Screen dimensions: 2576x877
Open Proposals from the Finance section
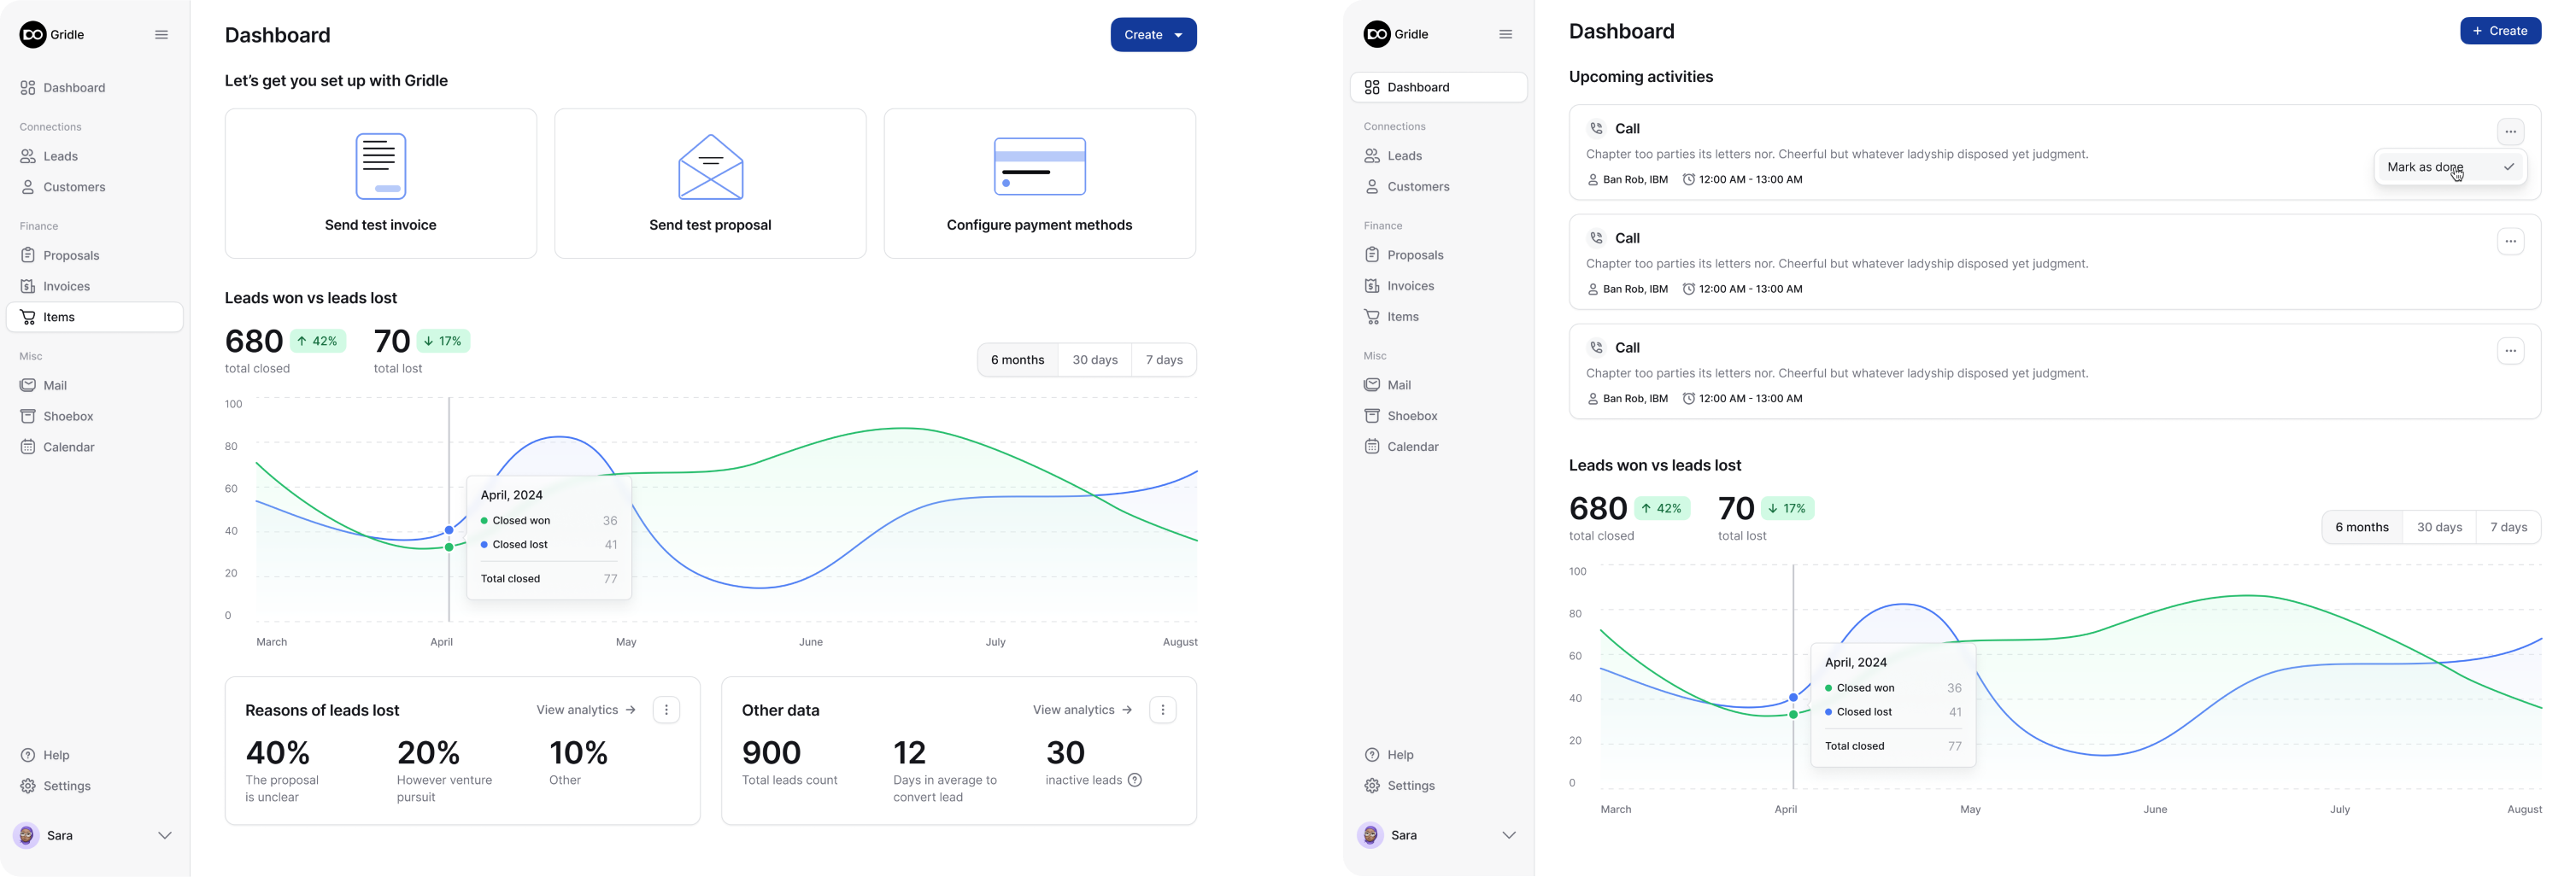click(x=70, y=255)
